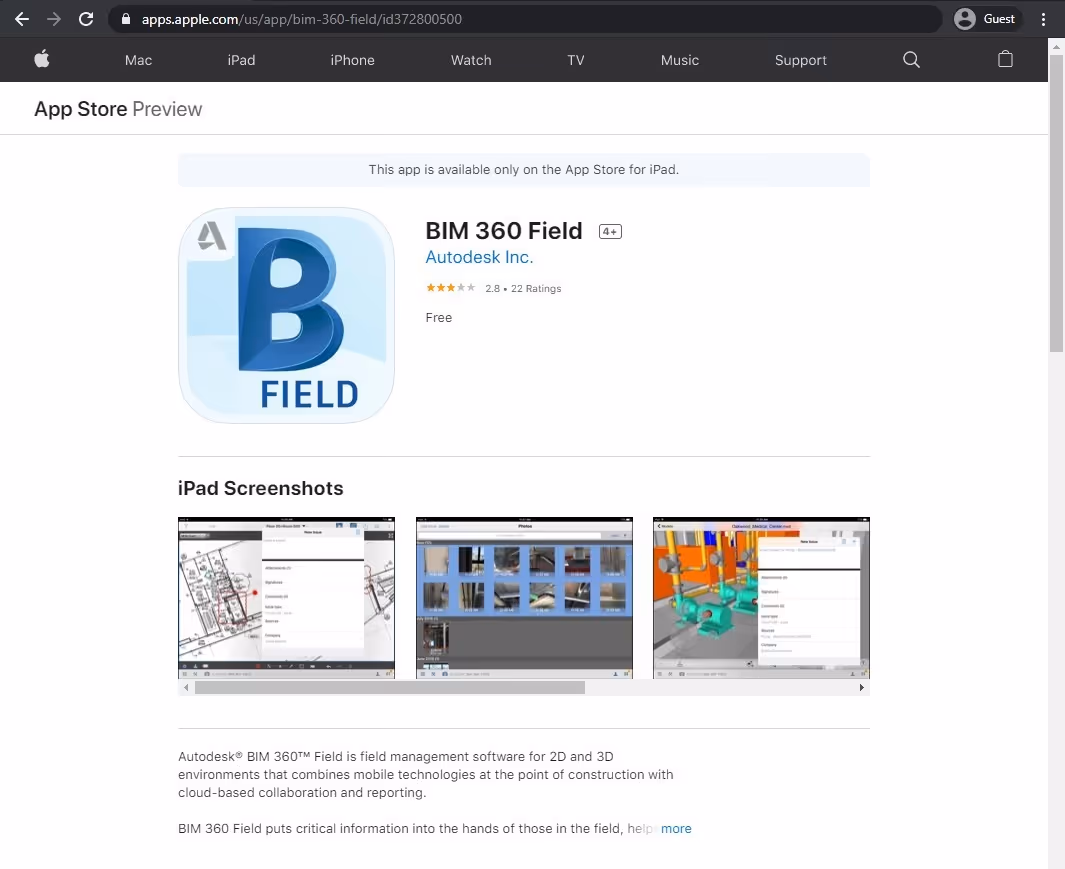Open the Mac menu item
Viewport: 1065px width, 869px height.
[x=139, y=60]
